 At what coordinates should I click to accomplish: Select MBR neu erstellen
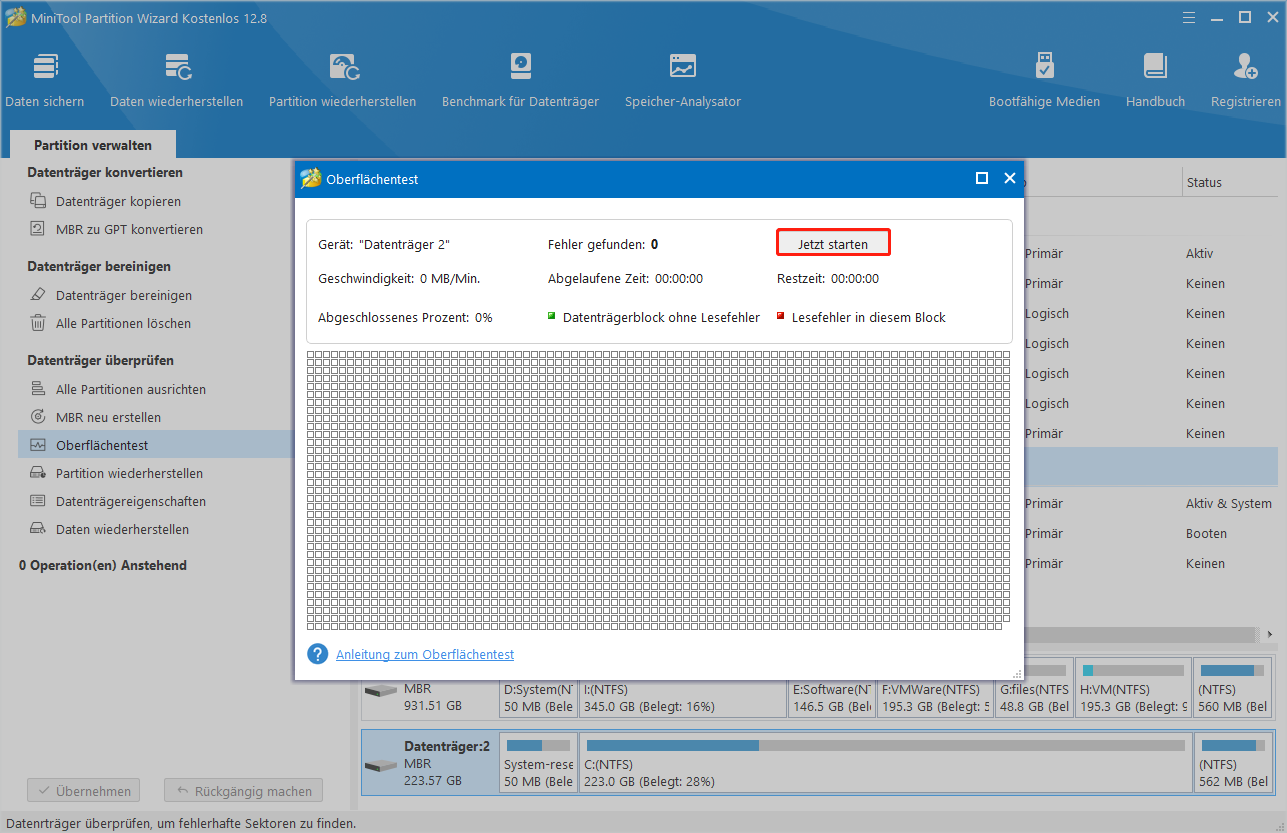pyautogui.click(x=108, y=417)
